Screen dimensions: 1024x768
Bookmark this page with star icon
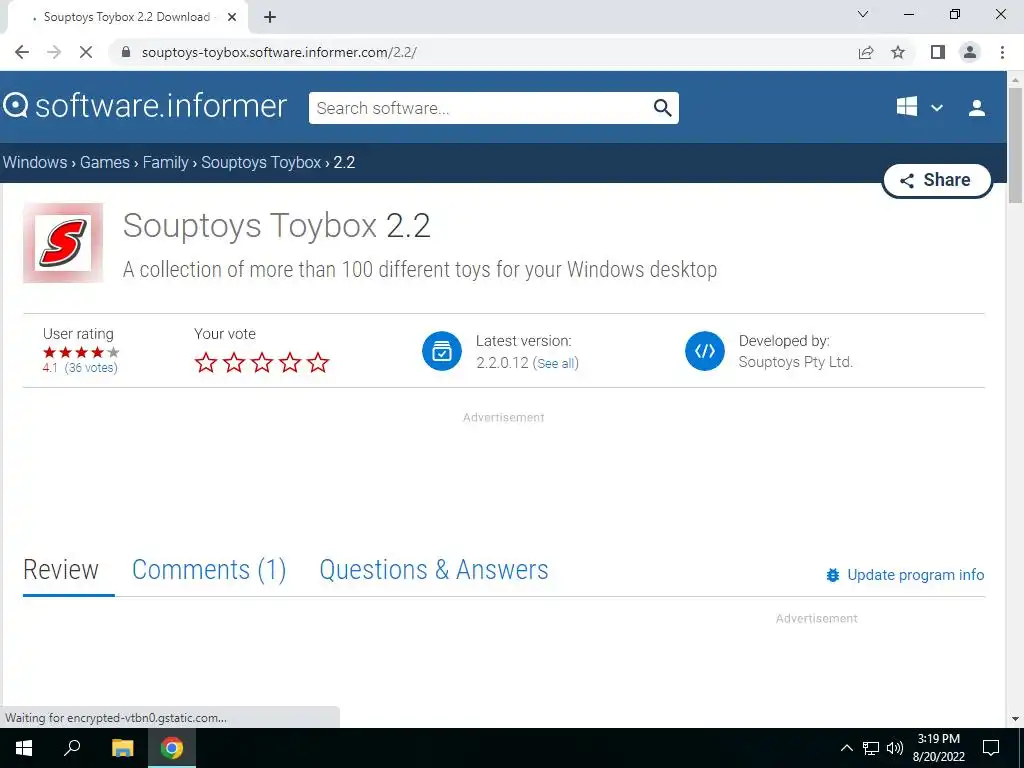click(x=898, y=52)
